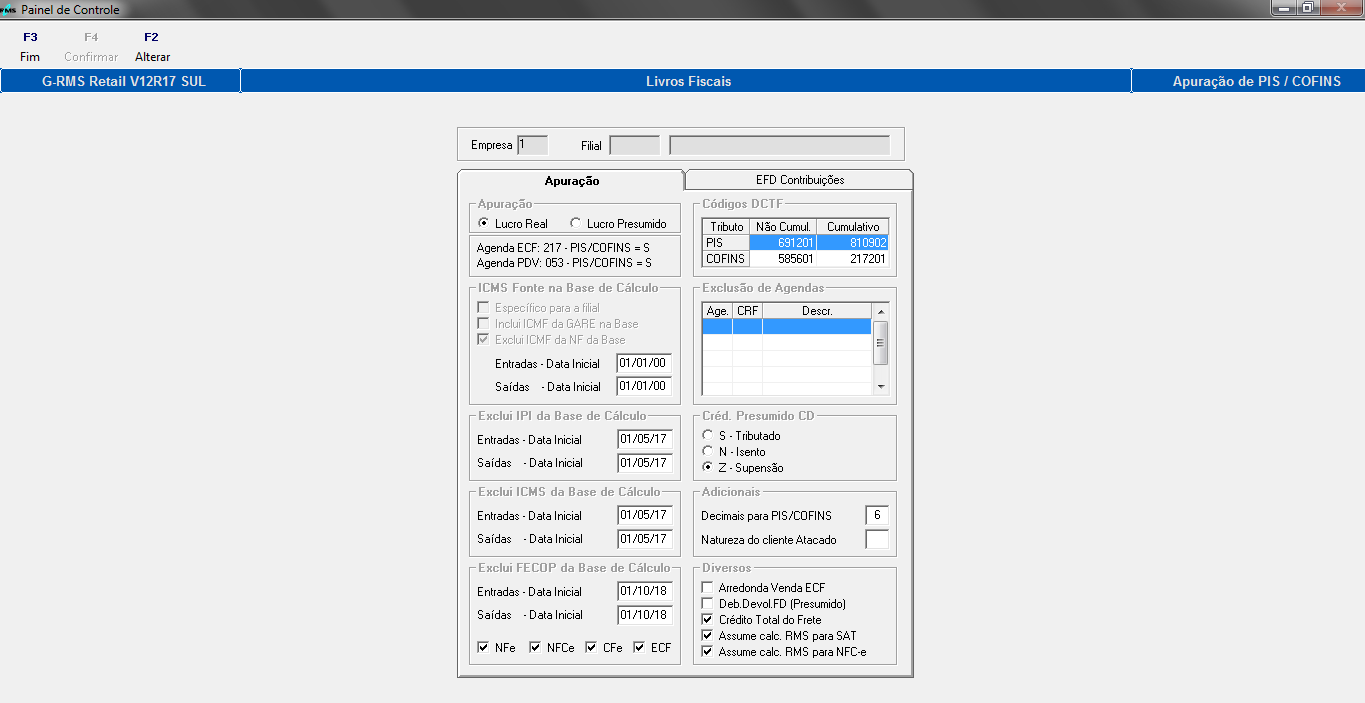
Task: Click ICMS Fonte Entradas date field
Action: (644, 363)
